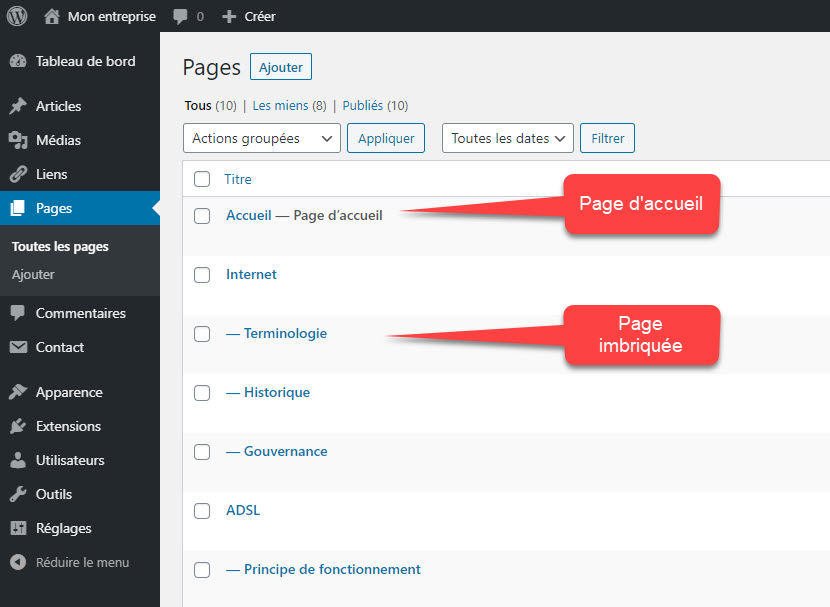Open Extensions menu label

68,426
